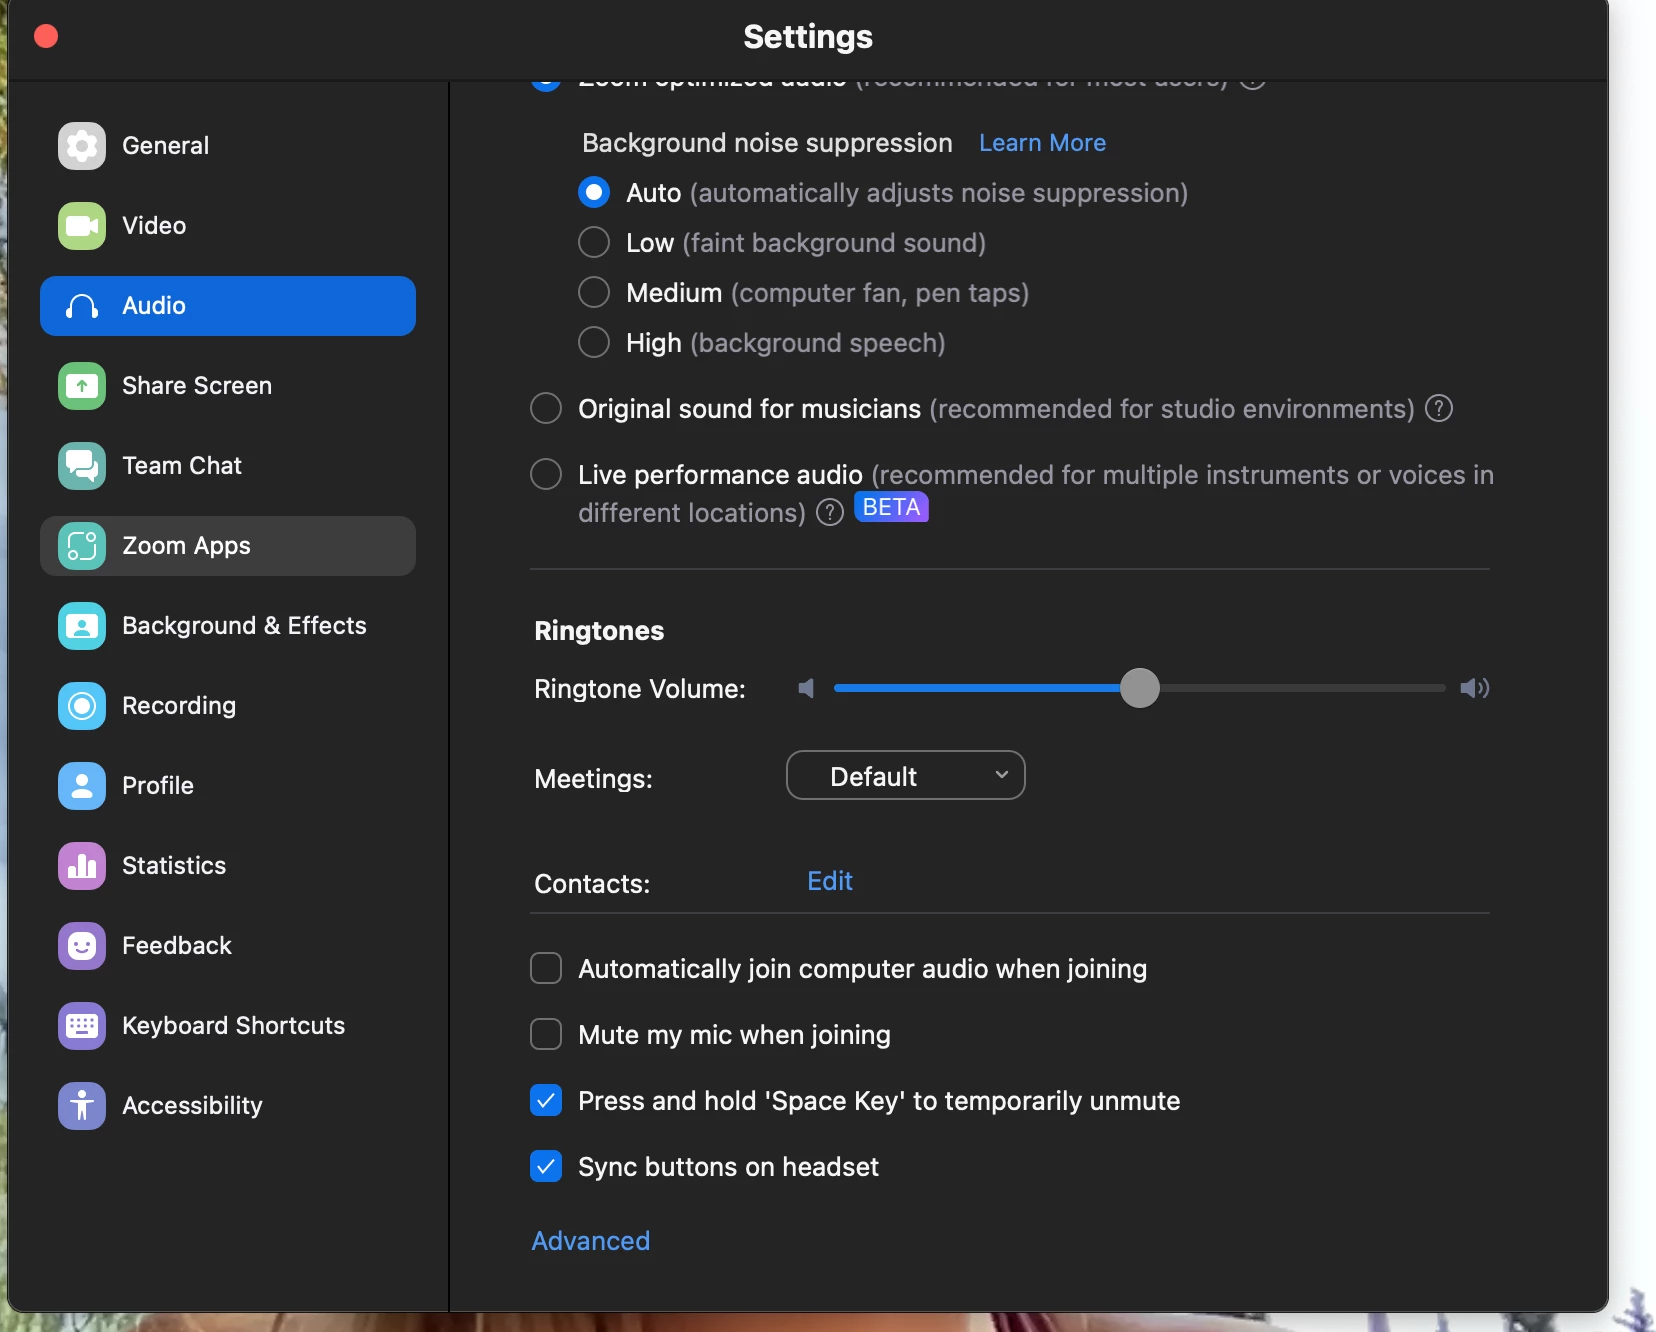Click the BETA badge

pyautogui.click(x=891, y=508)
